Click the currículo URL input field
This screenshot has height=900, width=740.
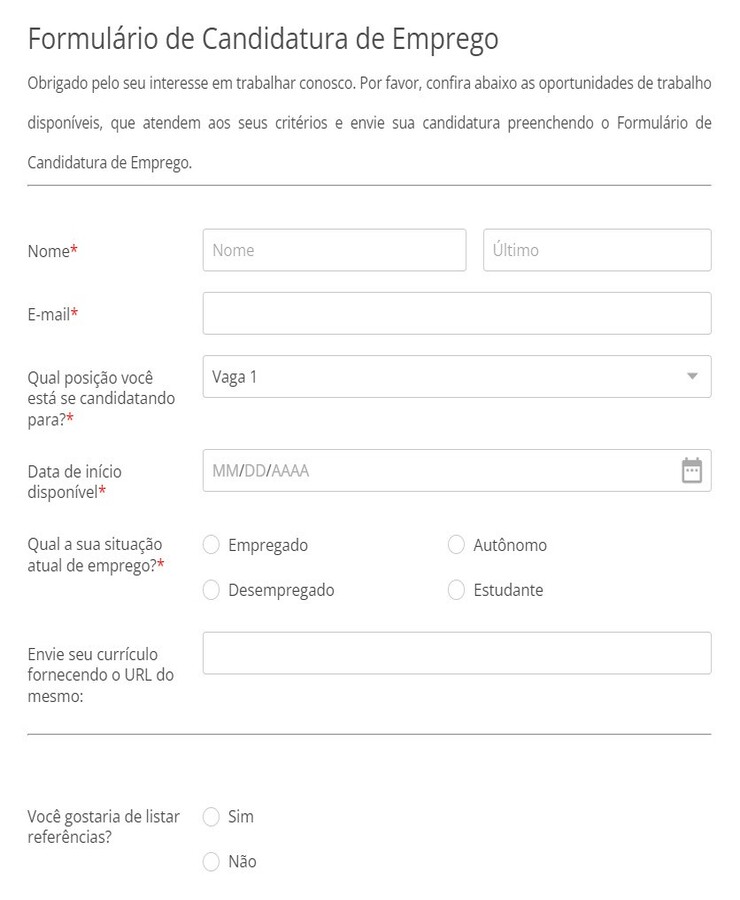[456, 651]
